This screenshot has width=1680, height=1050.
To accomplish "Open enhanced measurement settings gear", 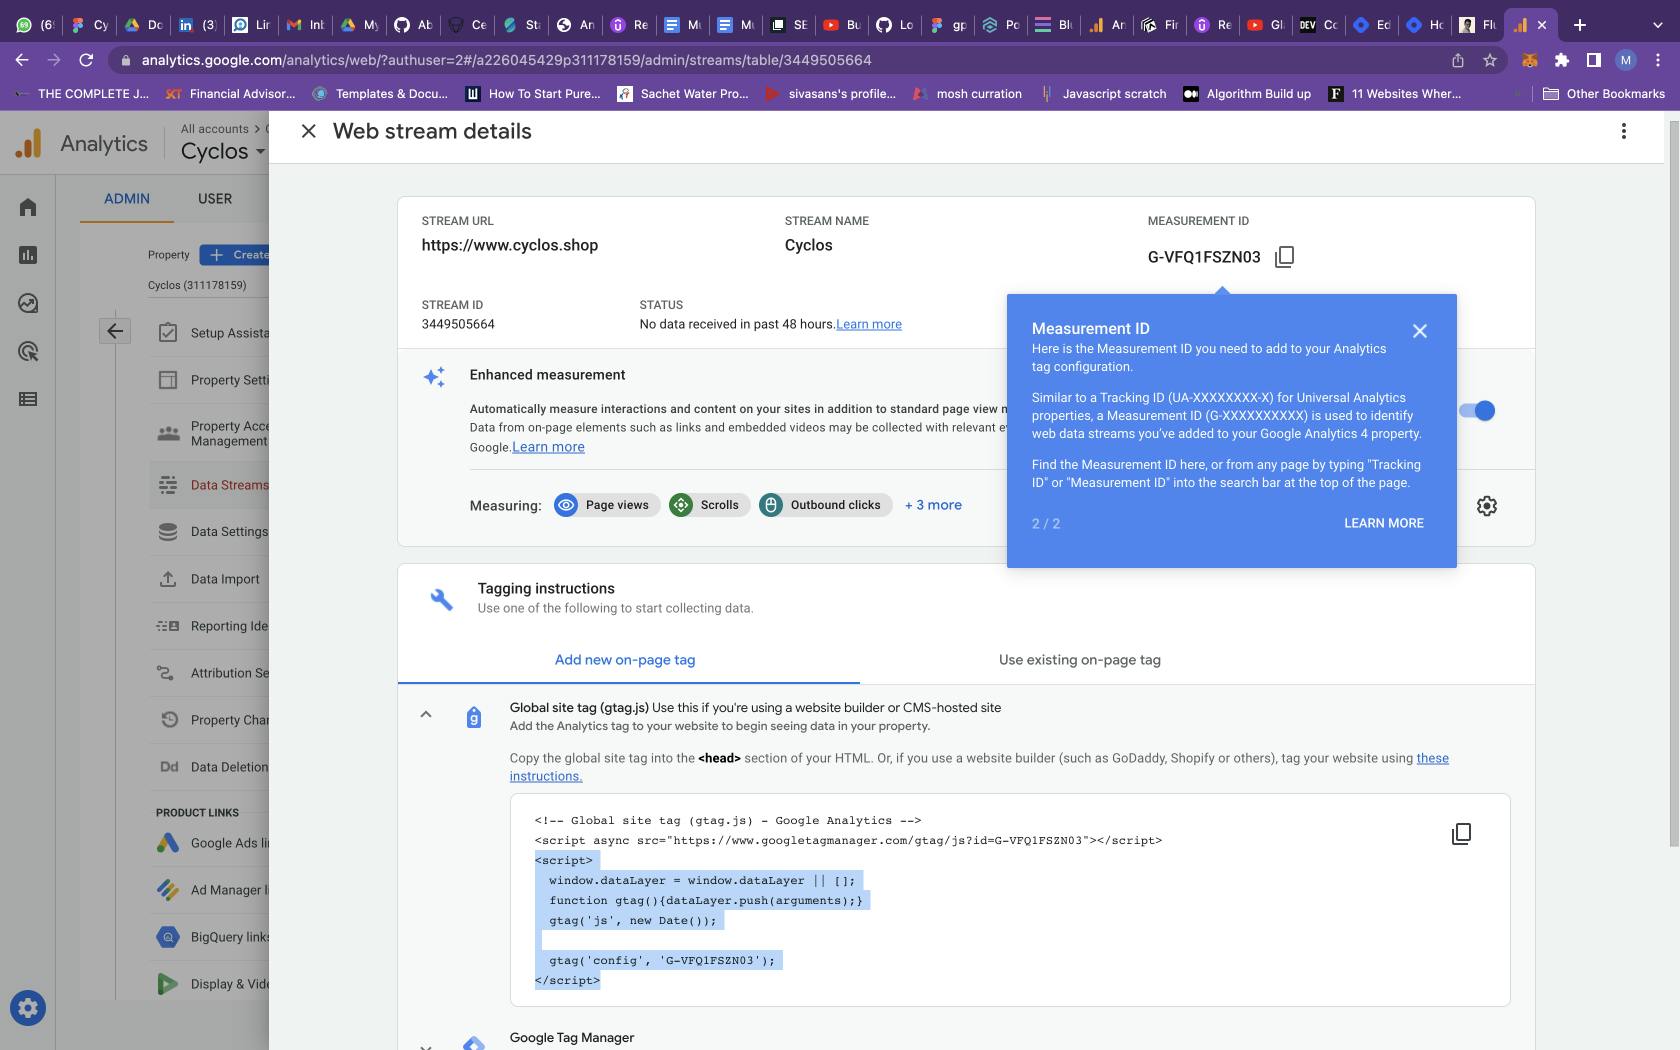I will click(x=1487, y=506).
